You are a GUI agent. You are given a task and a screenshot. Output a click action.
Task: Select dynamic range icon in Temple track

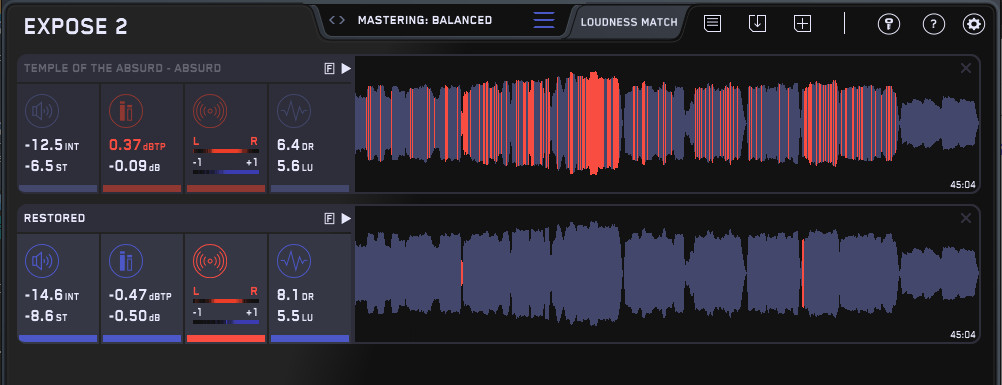(294, 111)
